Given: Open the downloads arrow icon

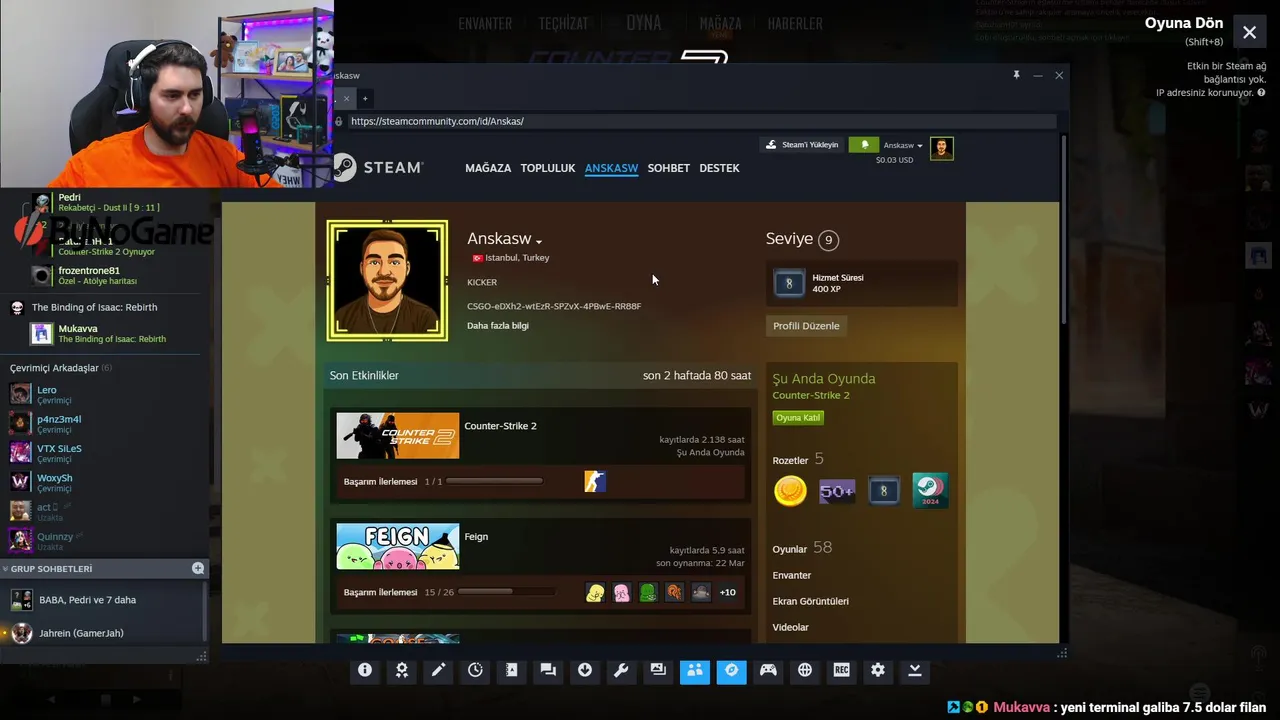Looking at the screenshot, I should coord(585,670).
